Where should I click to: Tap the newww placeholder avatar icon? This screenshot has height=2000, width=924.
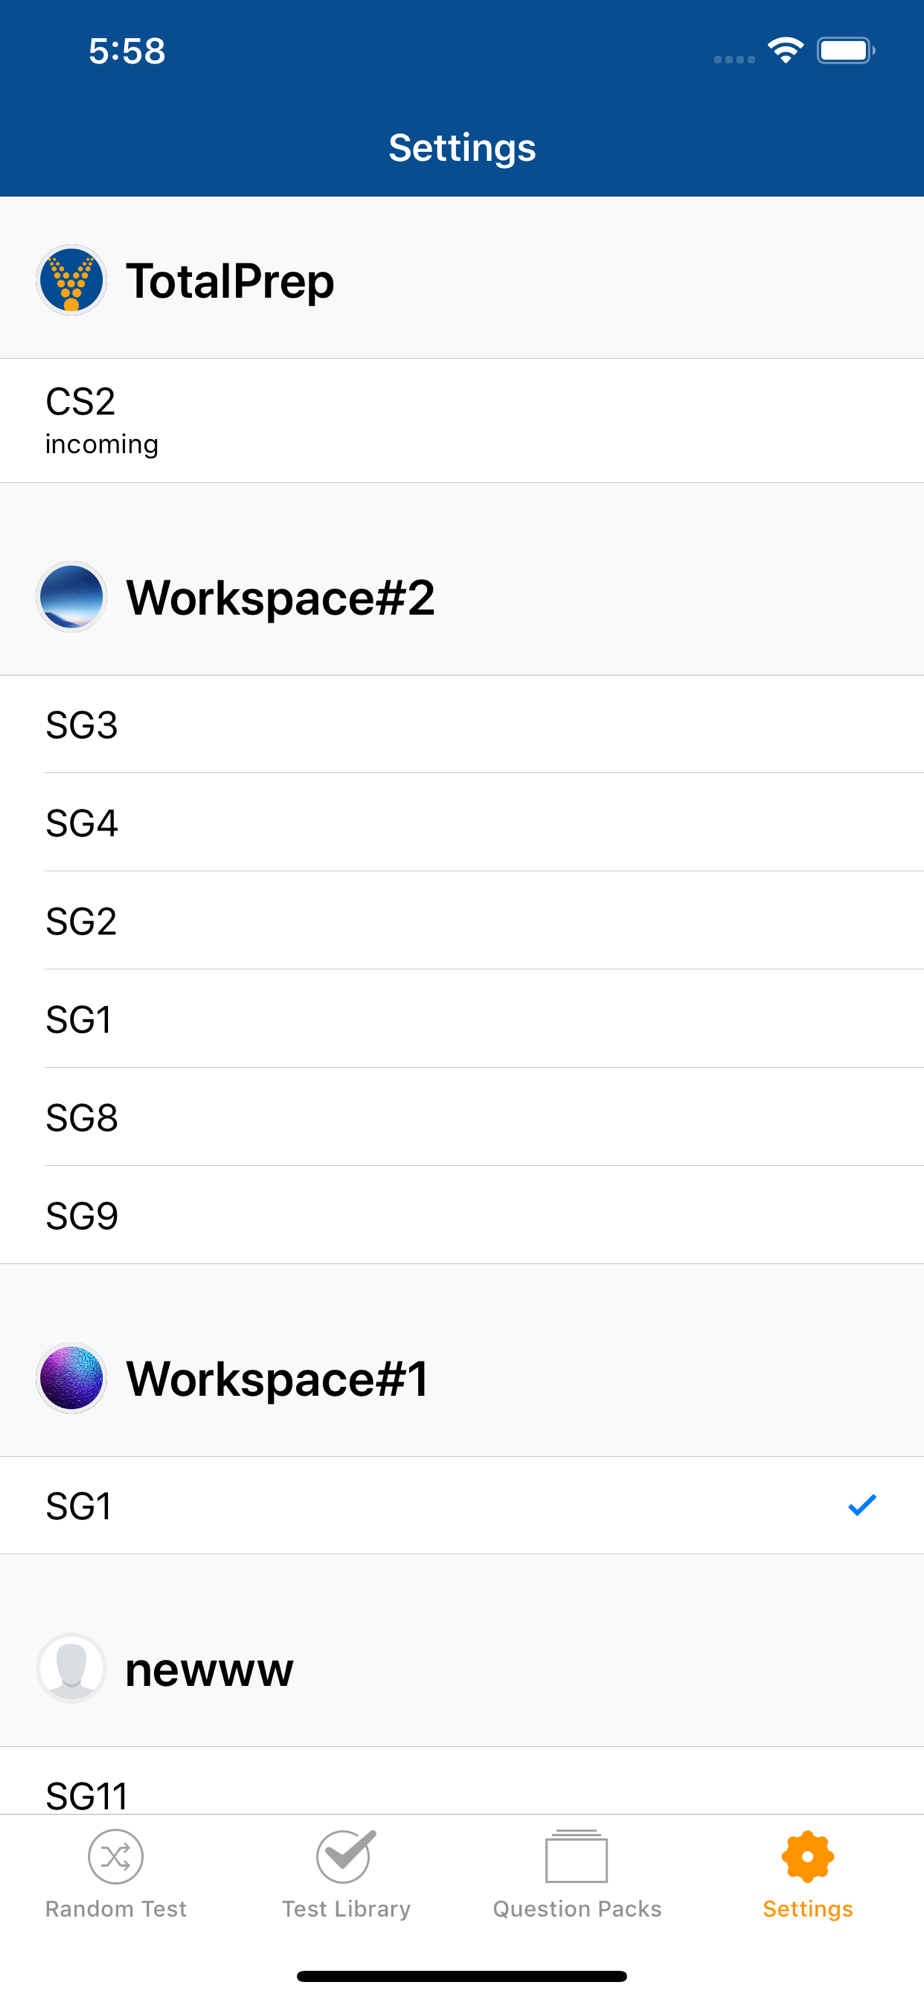click(71, 1668)
